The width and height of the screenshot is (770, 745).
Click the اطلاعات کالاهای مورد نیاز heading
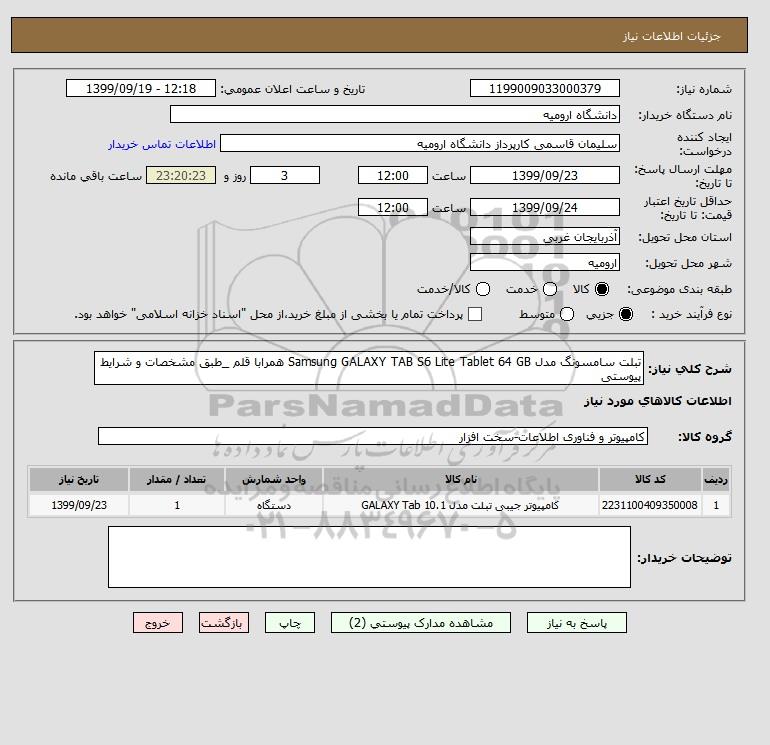click(x=658, y=401)
